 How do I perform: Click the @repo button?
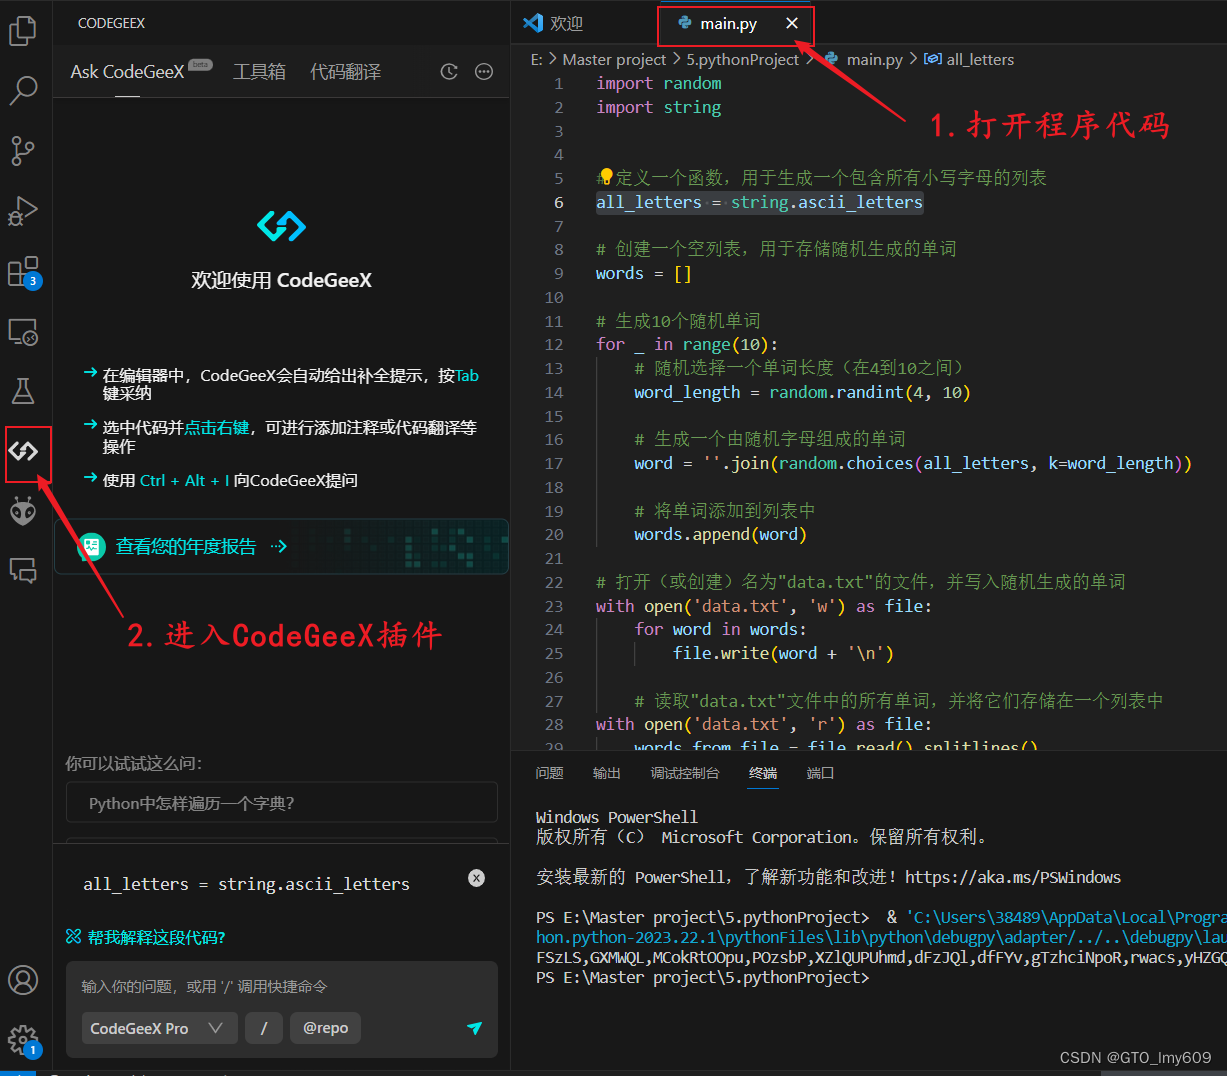tap(326, 1028)
